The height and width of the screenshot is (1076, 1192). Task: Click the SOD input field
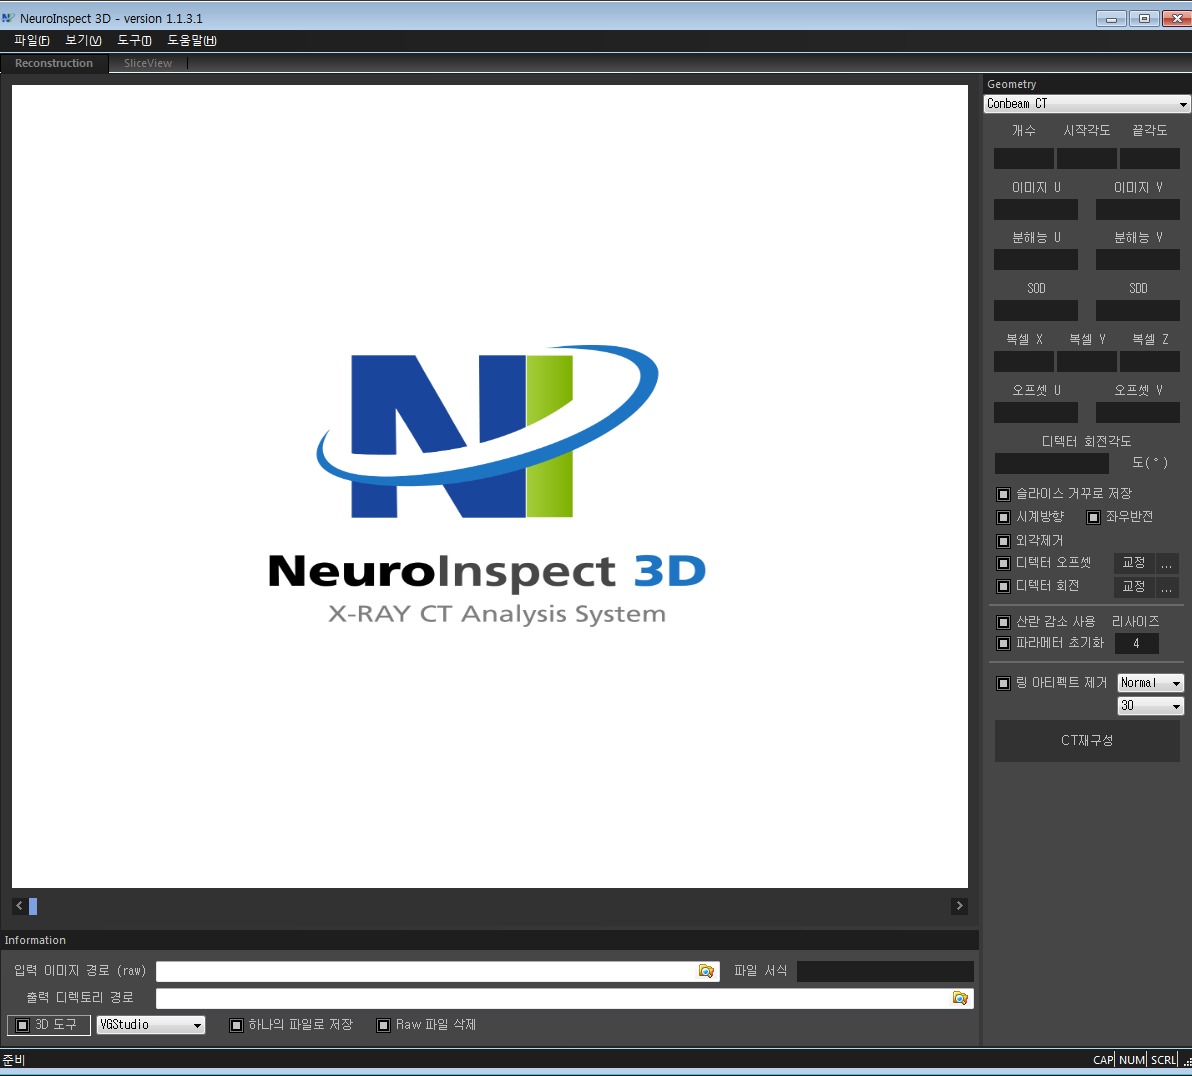pyautogui.click(x=1035, y=310)
